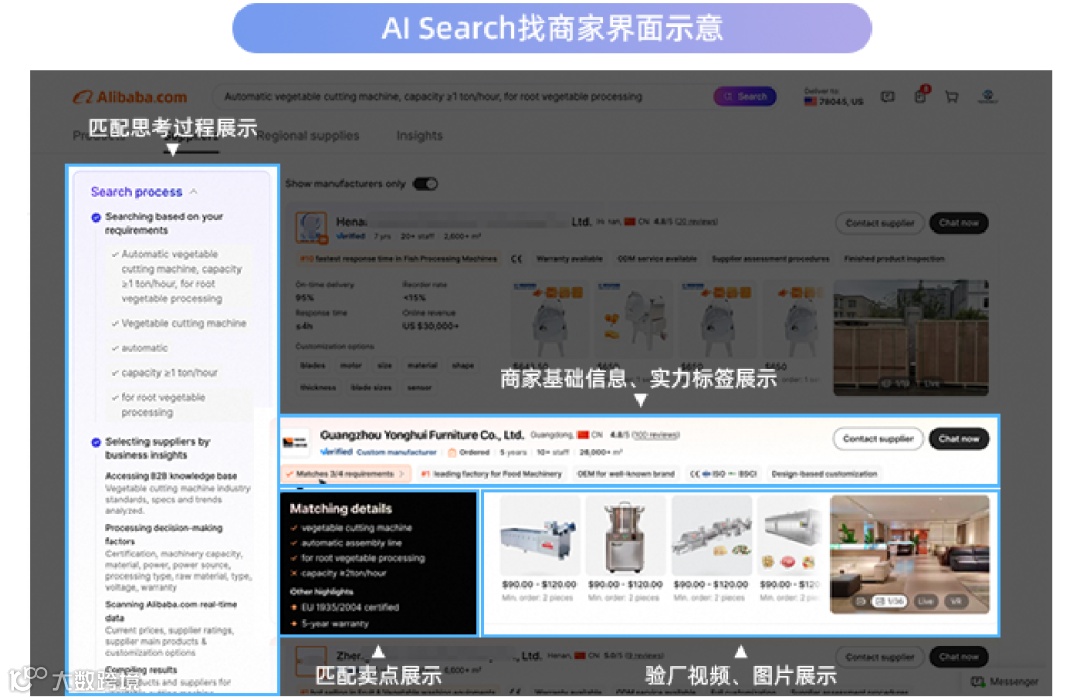This screenshot has height=700, width=1080.
Task: Click the Warranty available tag
Action: pyautogui.click(x=569, y=259)
